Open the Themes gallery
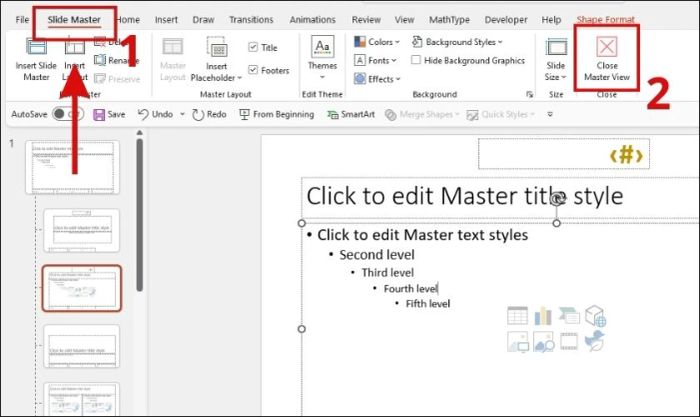The width and height of the screenshot is (700, 417). 322,58
